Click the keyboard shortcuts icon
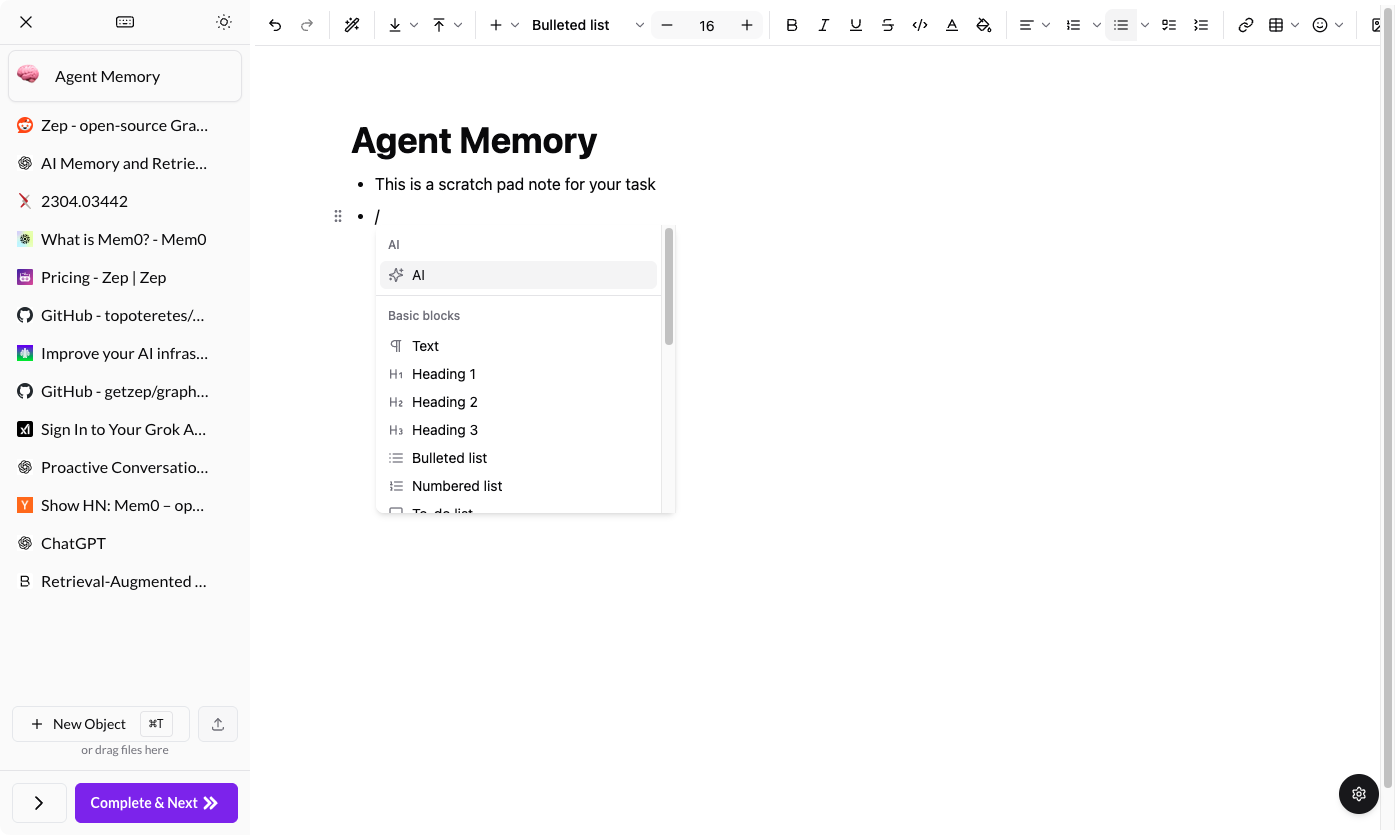 [125, 22]
